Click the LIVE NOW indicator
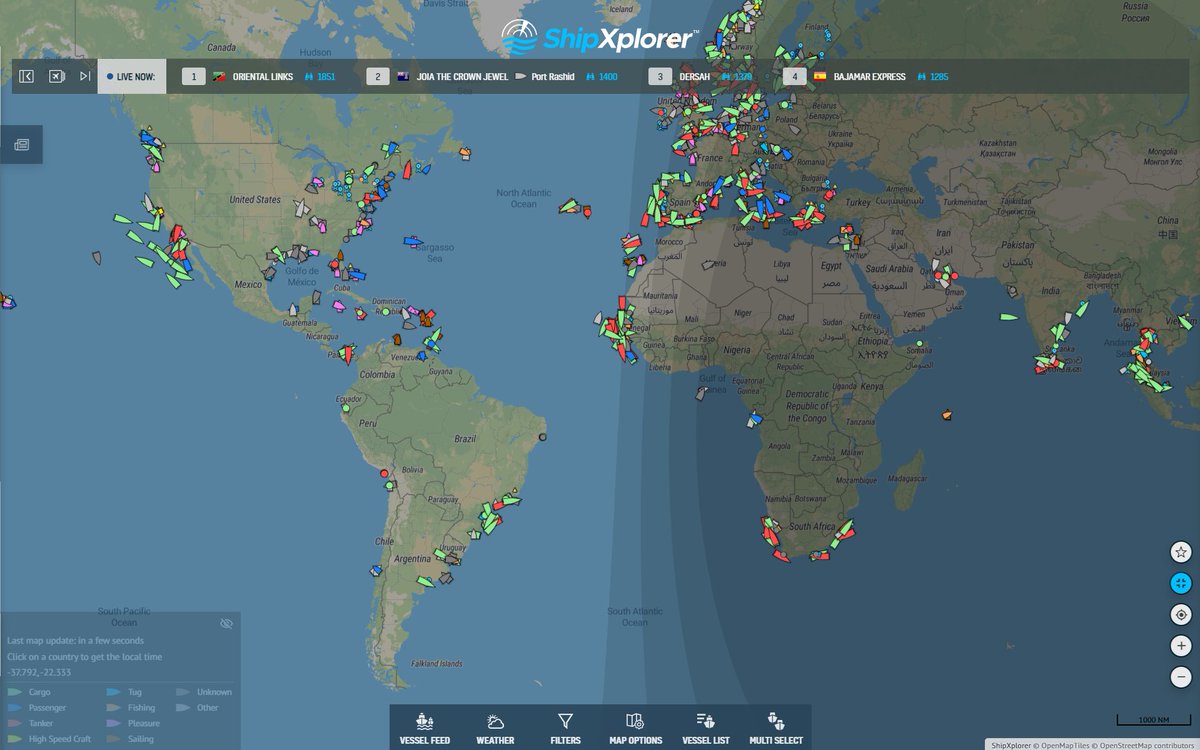The height and width of the screenshot is (750, 1200). click(x=131, y=75)
